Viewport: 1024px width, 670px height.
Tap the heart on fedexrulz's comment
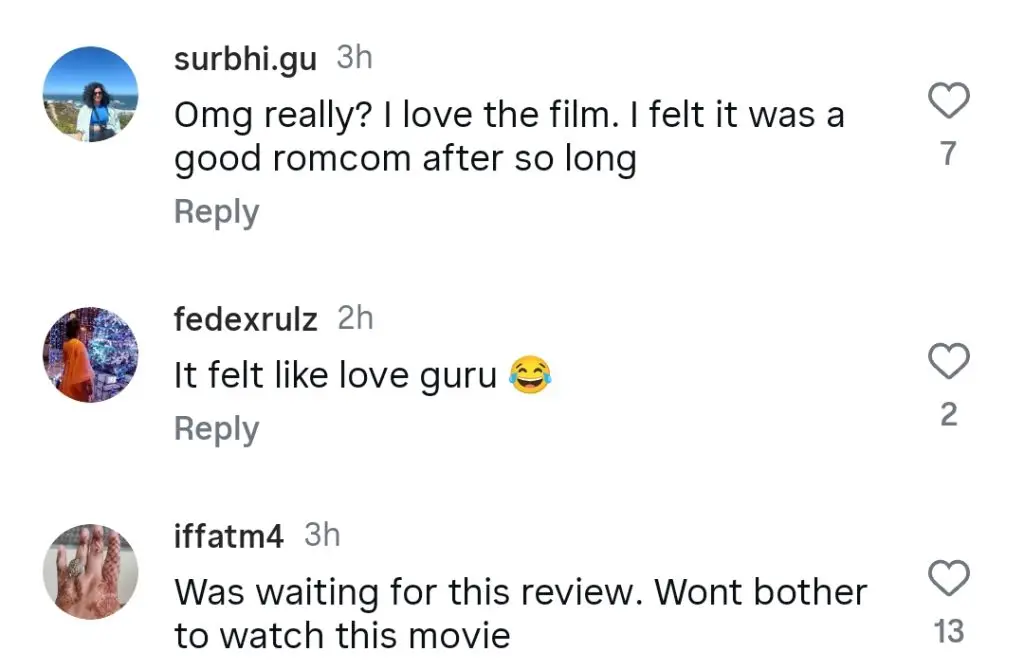pos(949,361)
